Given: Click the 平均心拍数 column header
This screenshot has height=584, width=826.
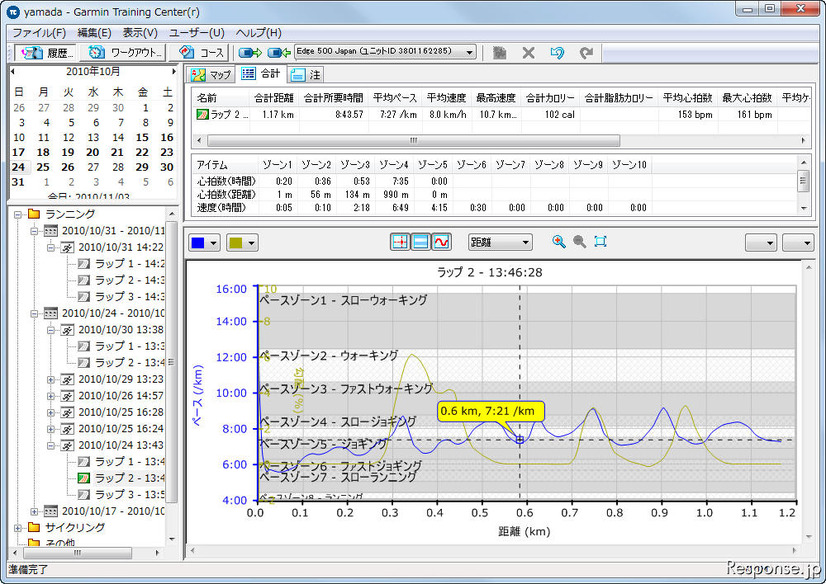Looking at the screenshot, I should [x=687, y=98].
